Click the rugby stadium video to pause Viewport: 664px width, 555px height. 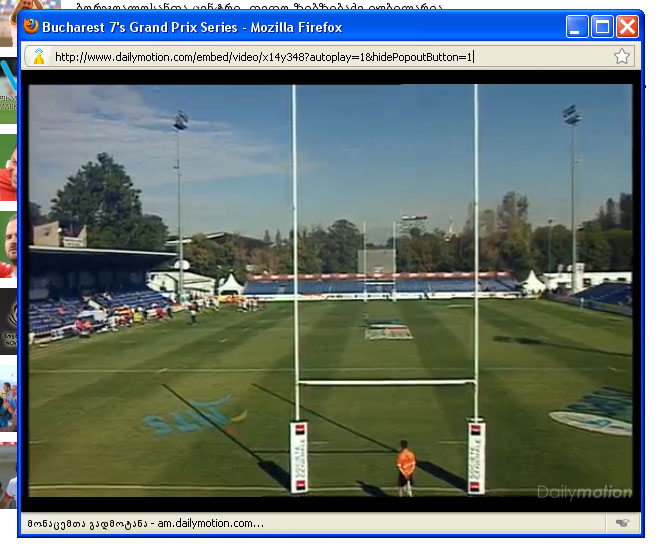[330, 290]
